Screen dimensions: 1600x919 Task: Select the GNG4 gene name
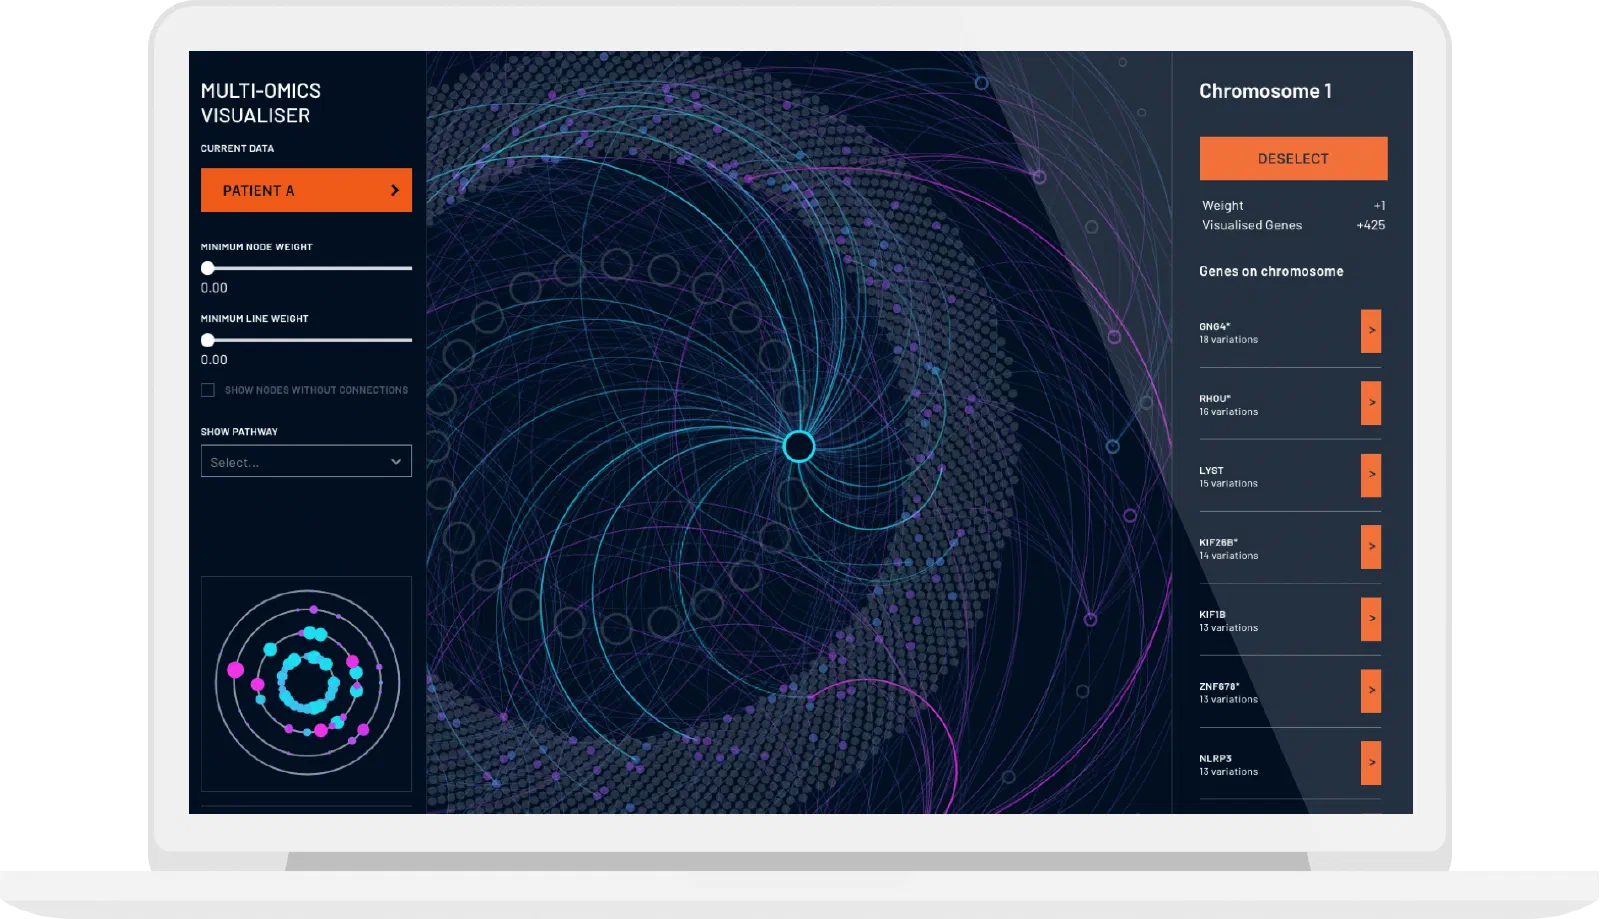click(x=1214, y=327)
